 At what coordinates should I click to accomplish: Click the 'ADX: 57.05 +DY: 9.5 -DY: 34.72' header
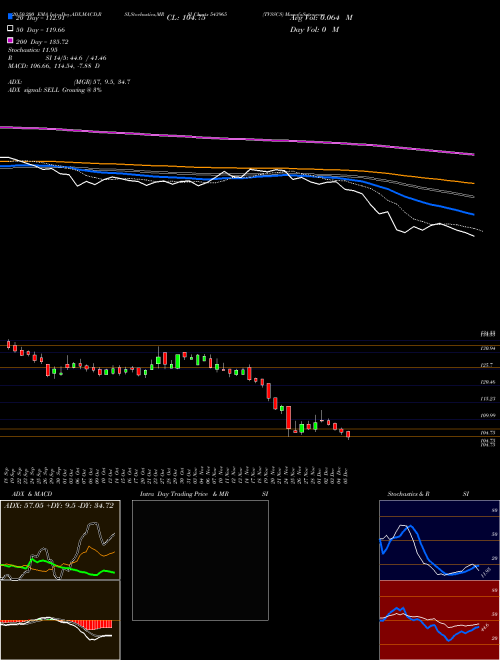[59, 506]
